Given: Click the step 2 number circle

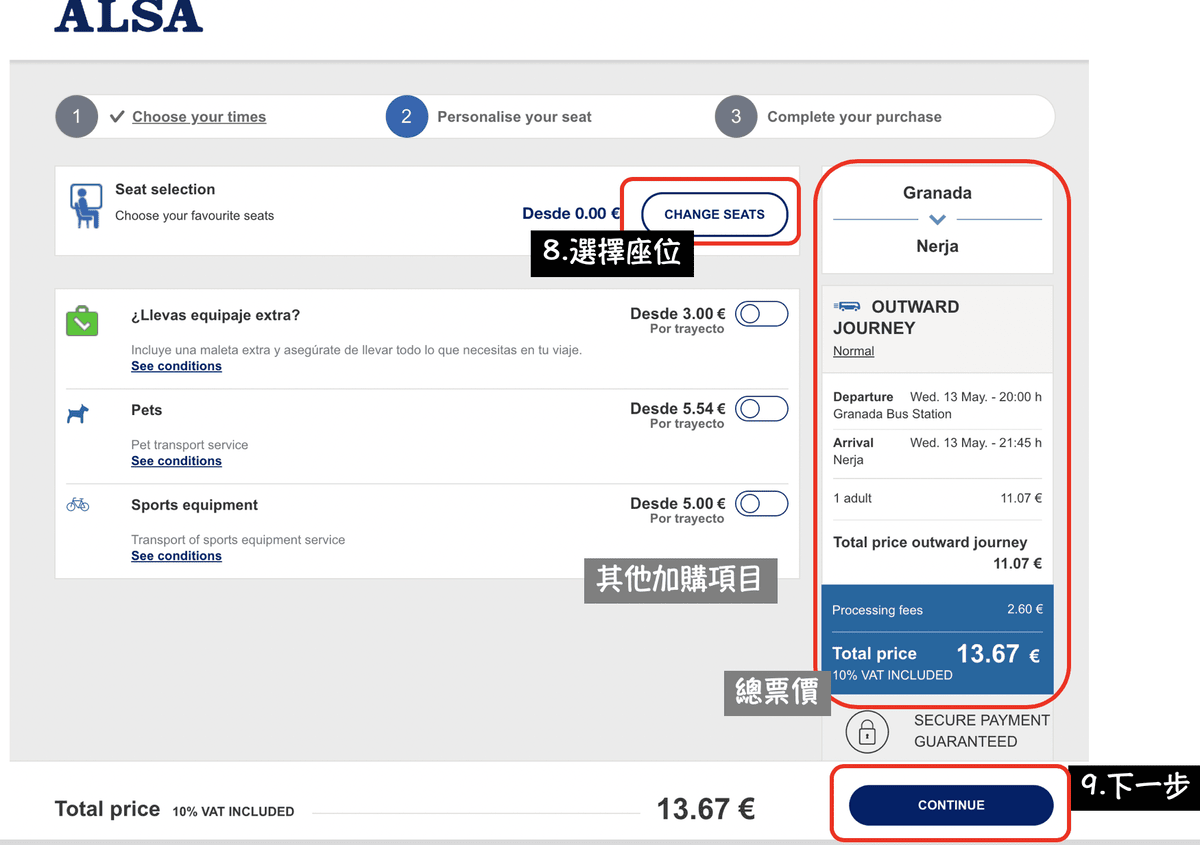Looking at the screenshot, I should (406, 117).
